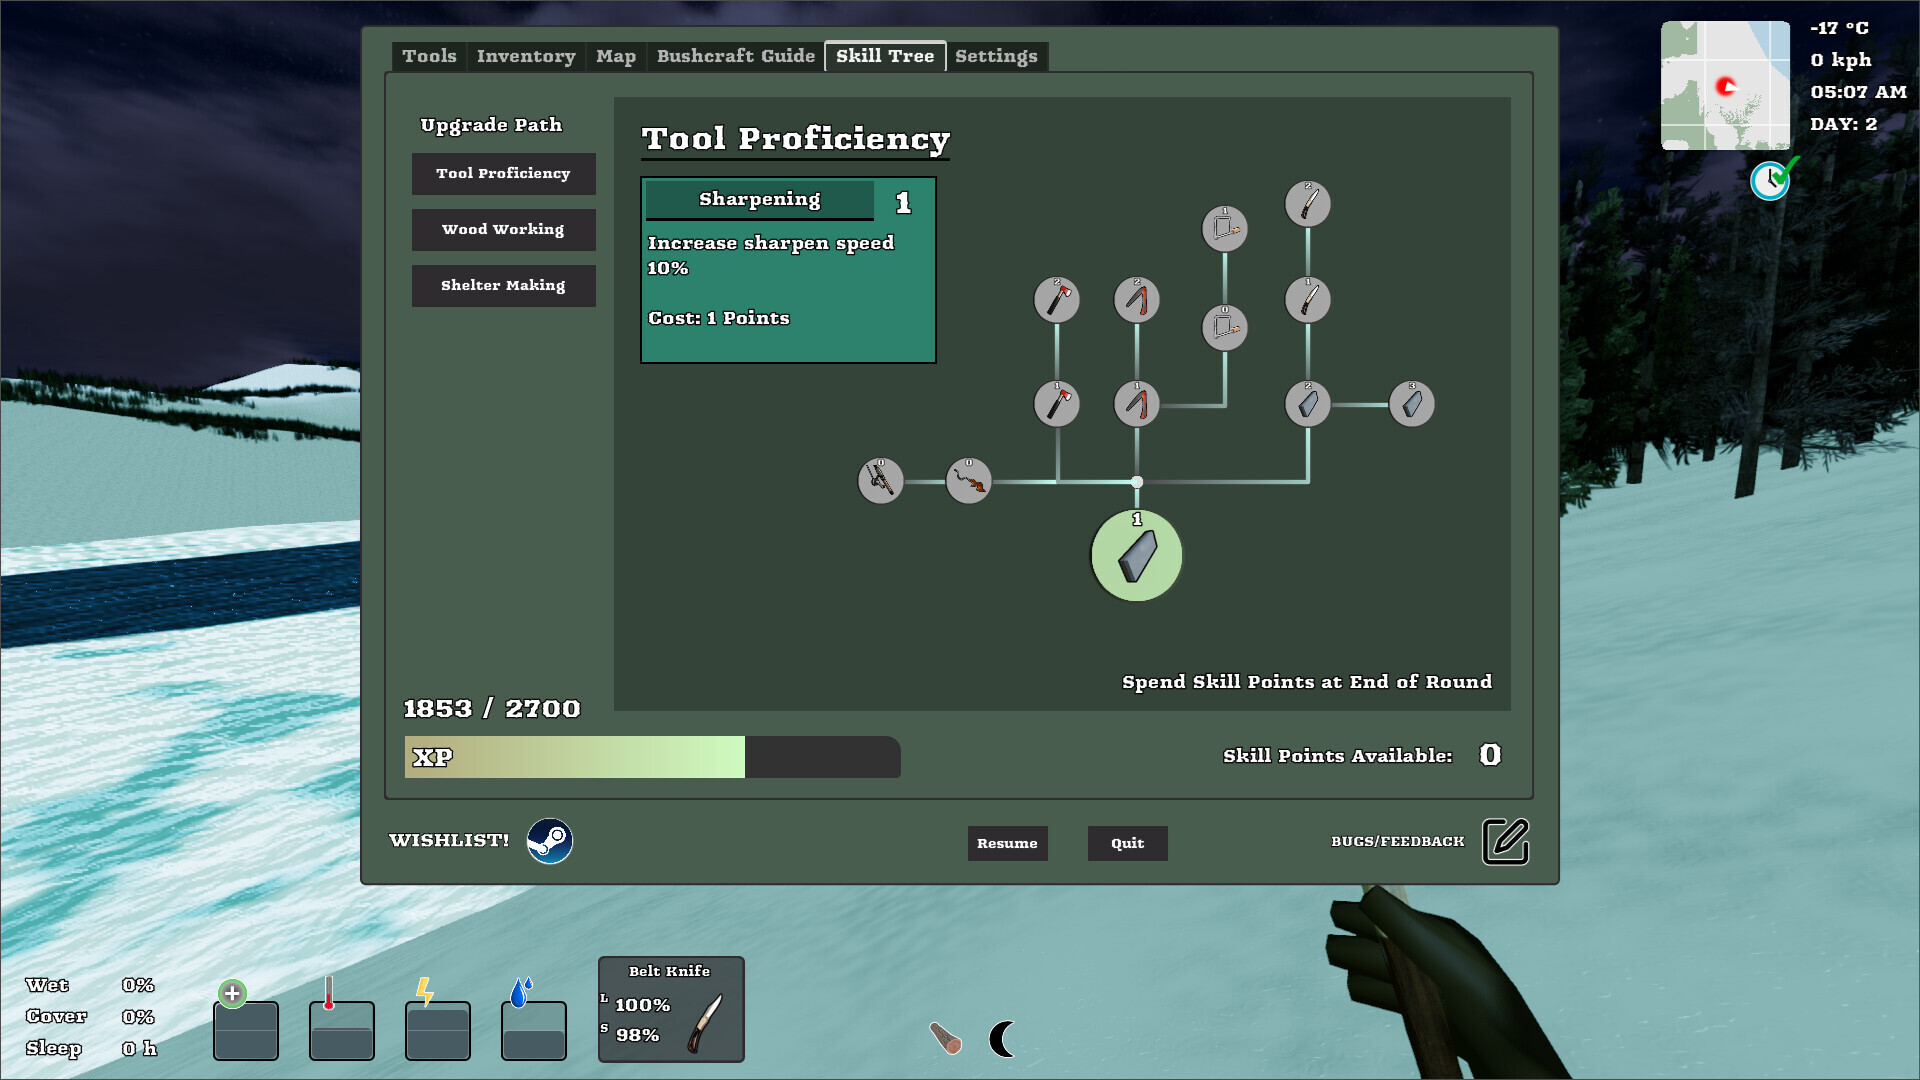Click the Steam wishlist icon
Screen dimensions: 1920x1080
(550, 841)
